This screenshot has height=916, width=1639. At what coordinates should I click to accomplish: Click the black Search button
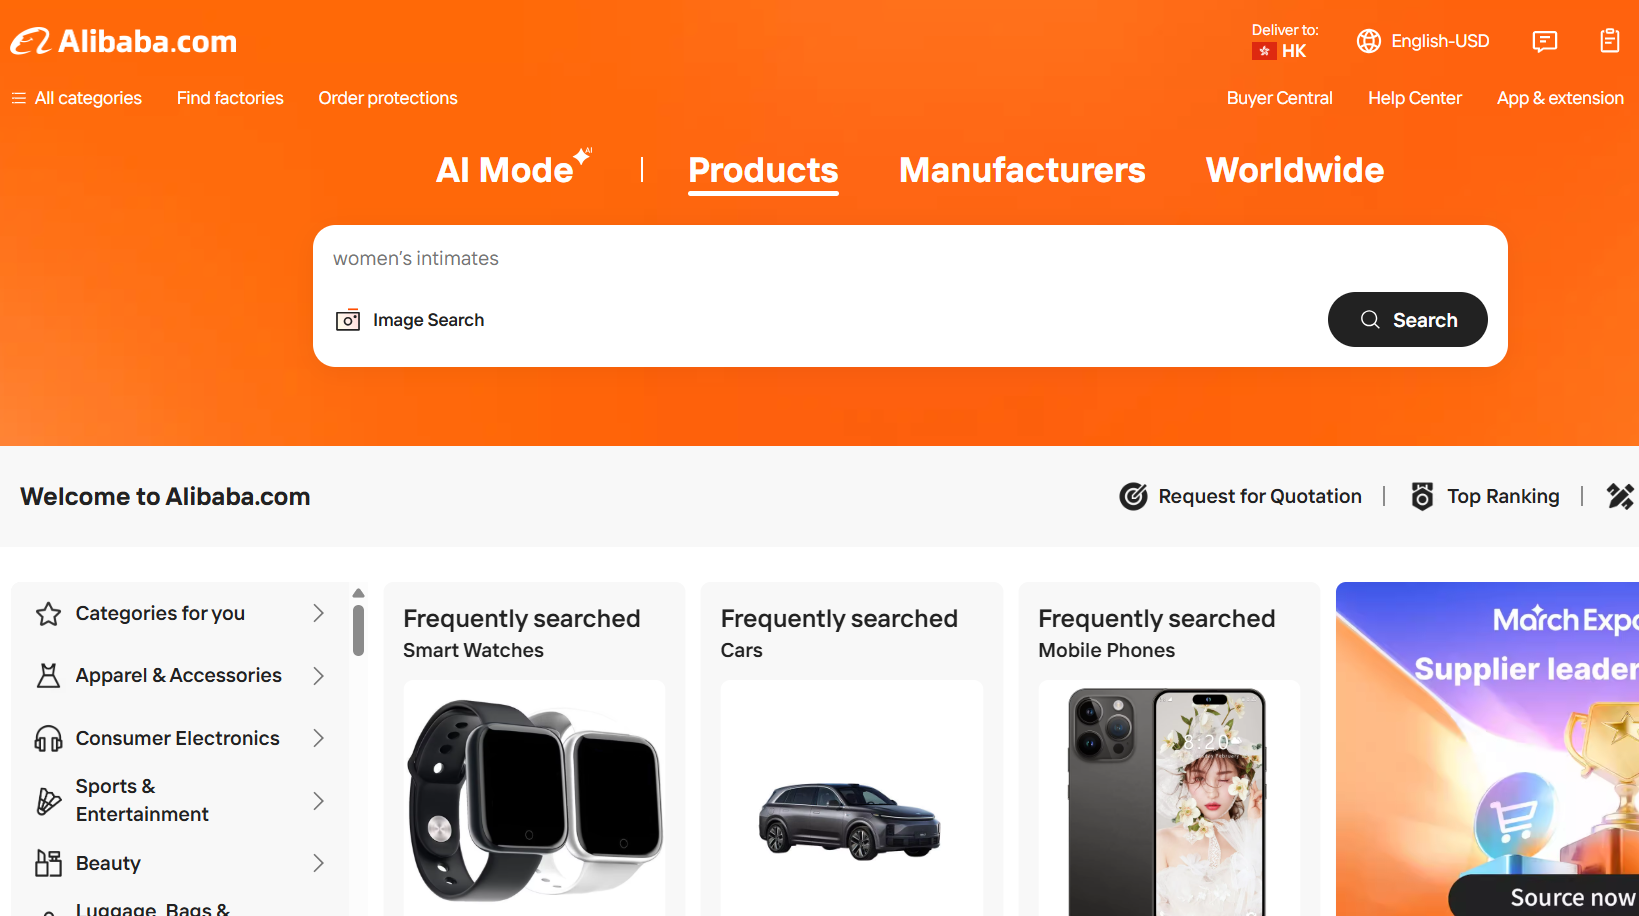pos(1407,320)
